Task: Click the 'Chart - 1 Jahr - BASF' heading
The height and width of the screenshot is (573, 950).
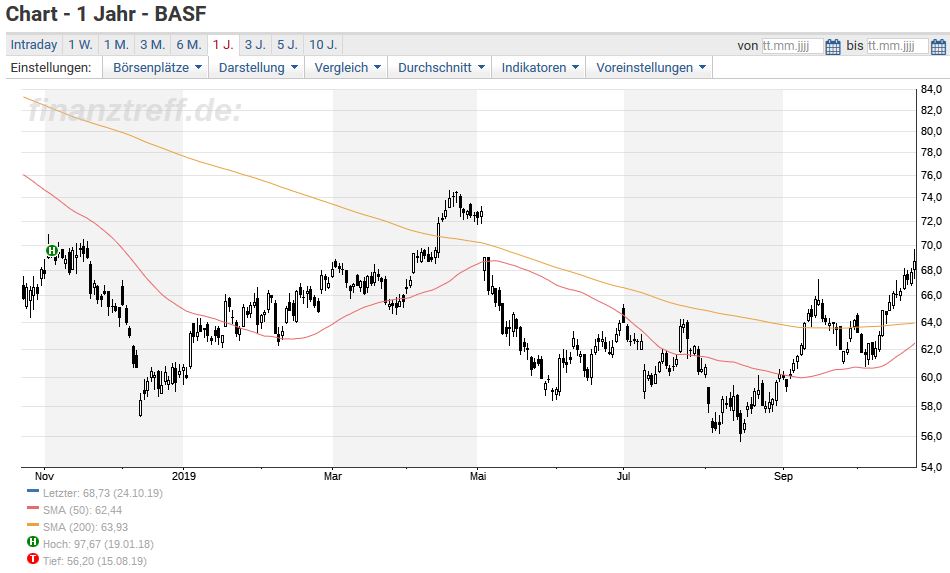Action: [x=106, y=13]
